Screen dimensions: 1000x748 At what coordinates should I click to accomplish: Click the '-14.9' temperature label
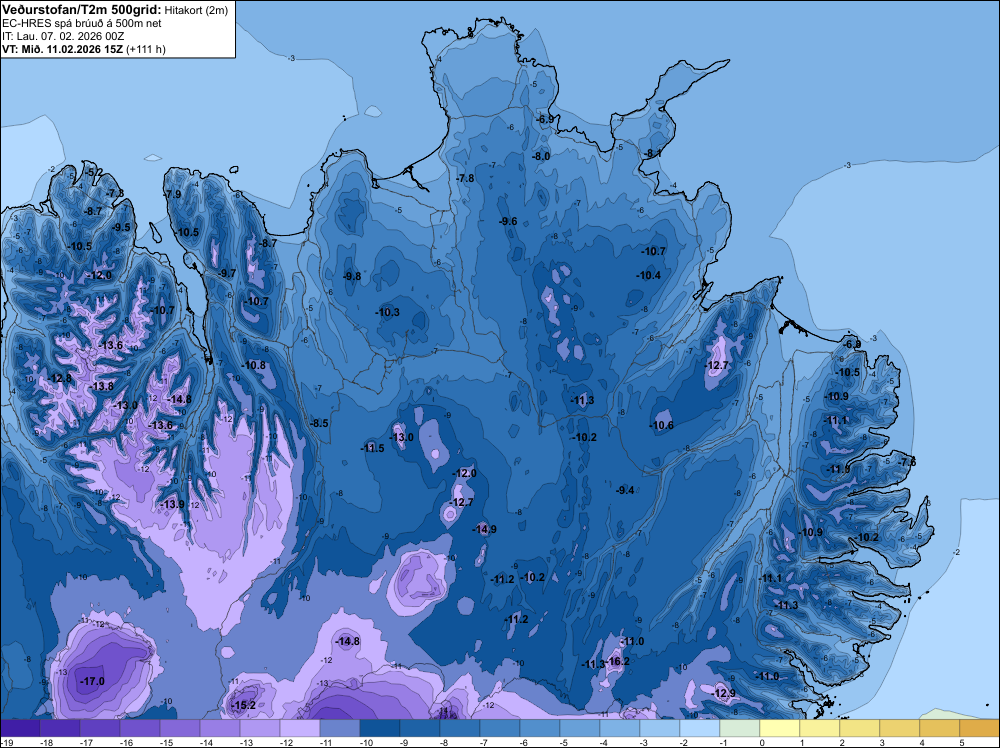484,529
